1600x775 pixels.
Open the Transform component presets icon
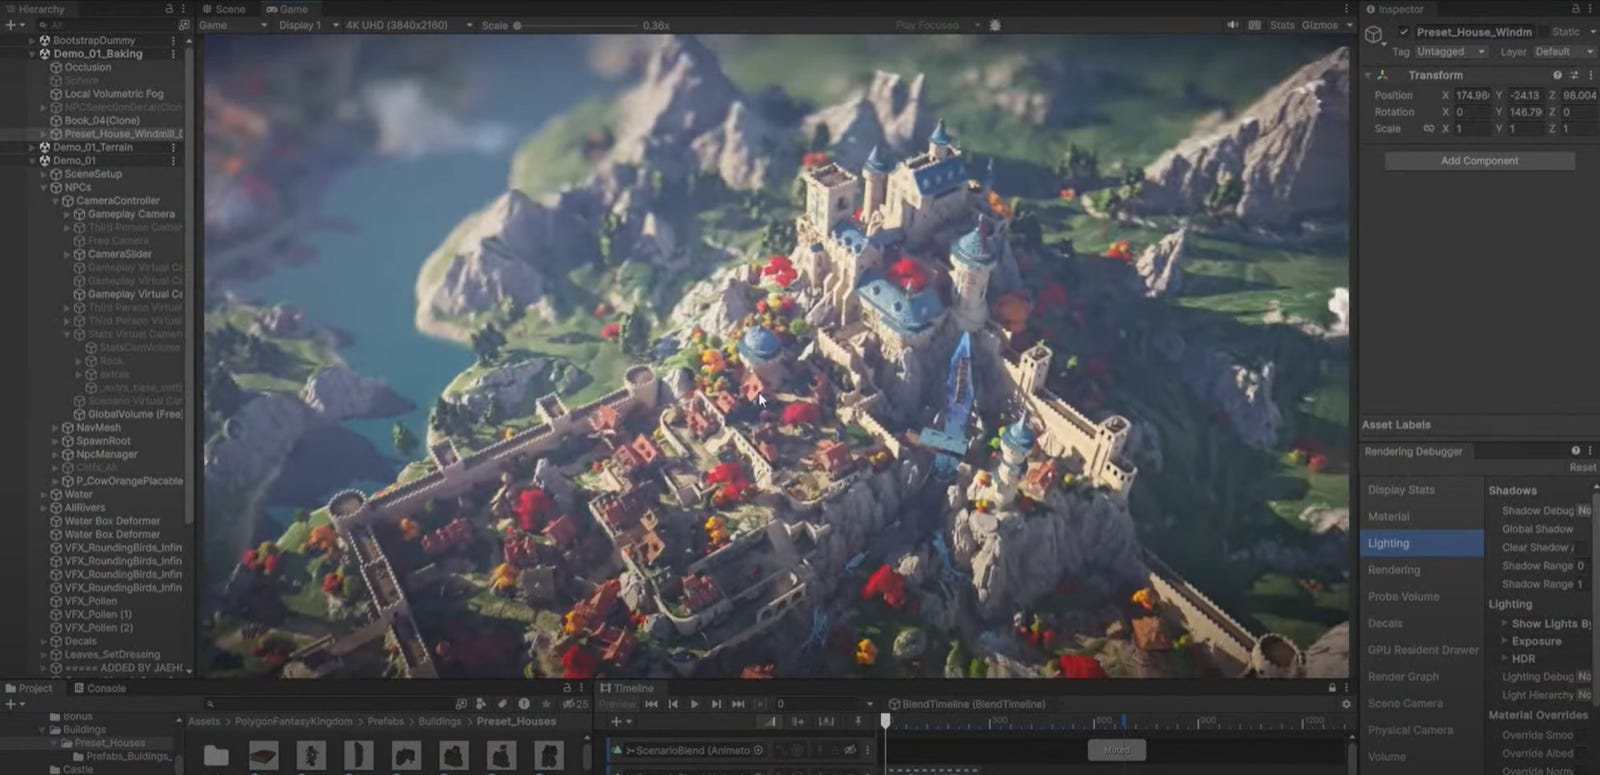(1574, 75)
